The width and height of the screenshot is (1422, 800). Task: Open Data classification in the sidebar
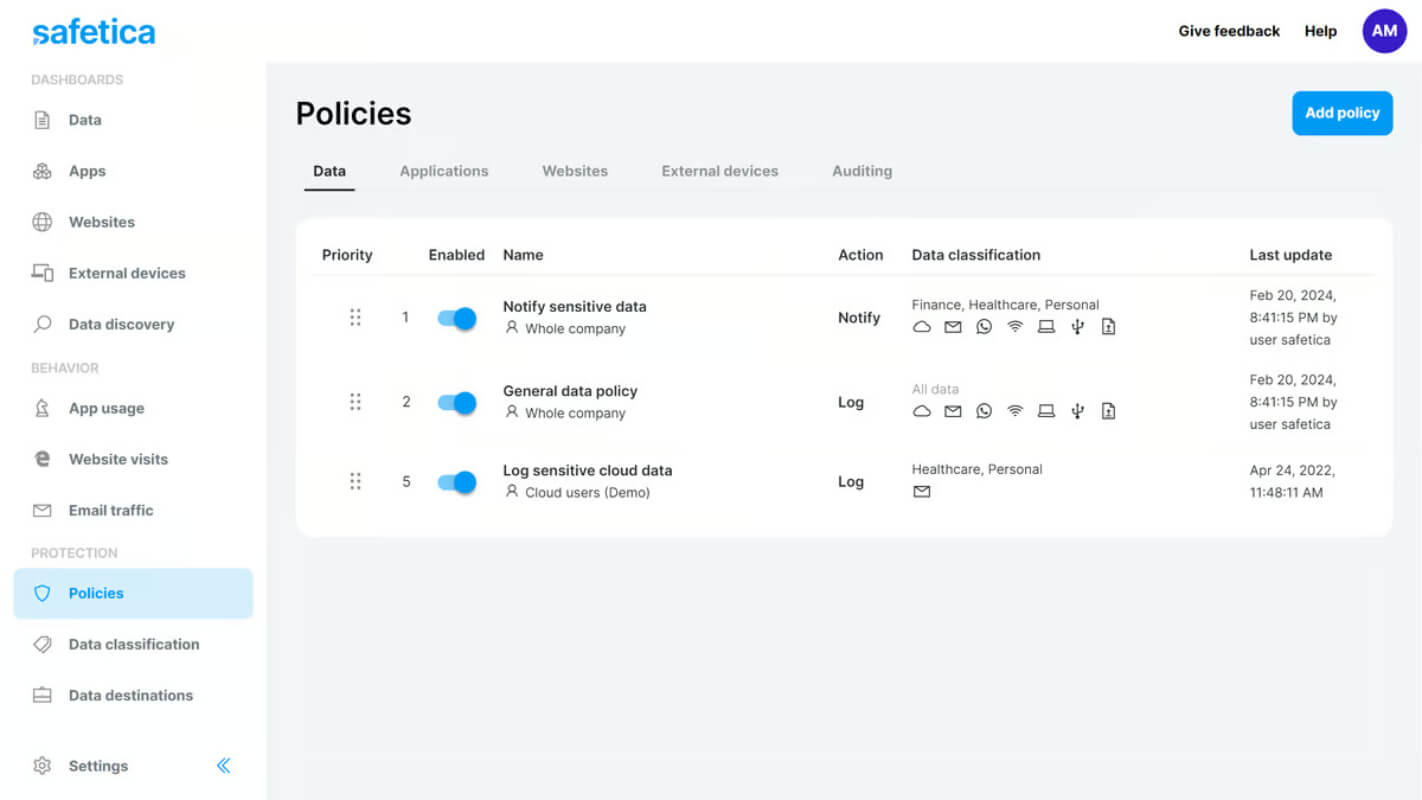pyautogui.click(x=133, y=644)
